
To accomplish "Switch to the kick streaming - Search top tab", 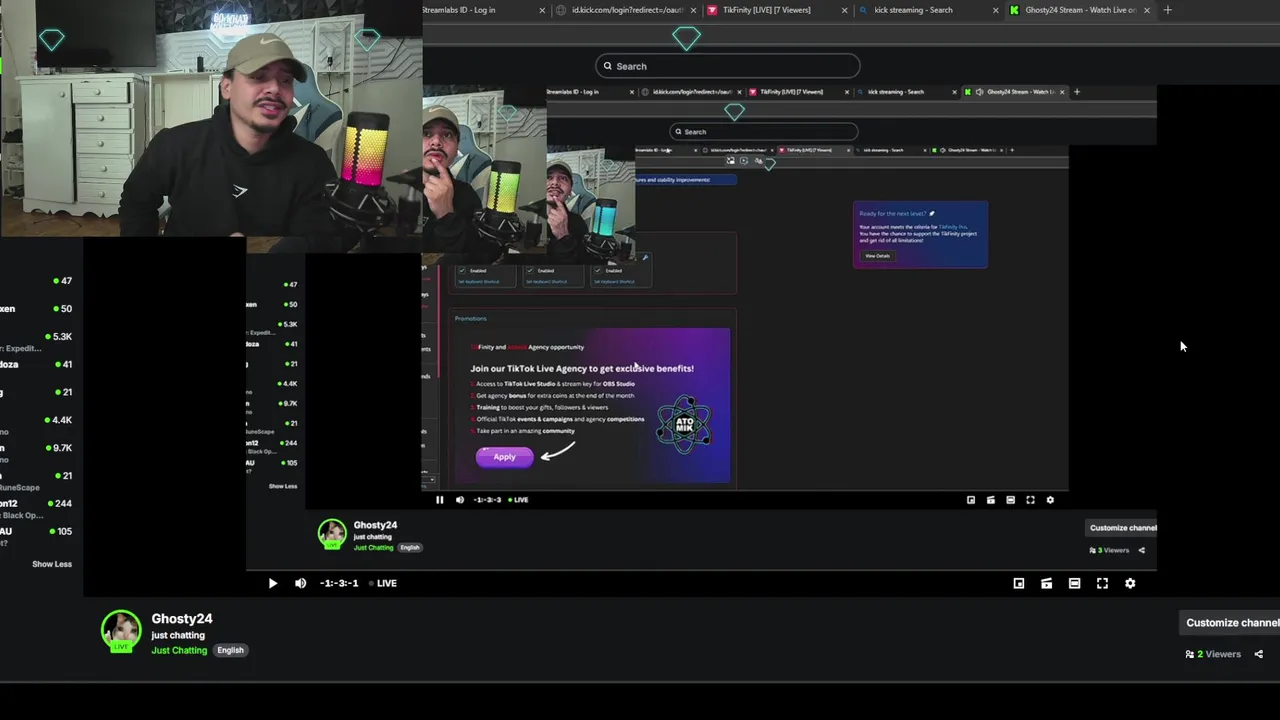I will [x=912, y=10].
